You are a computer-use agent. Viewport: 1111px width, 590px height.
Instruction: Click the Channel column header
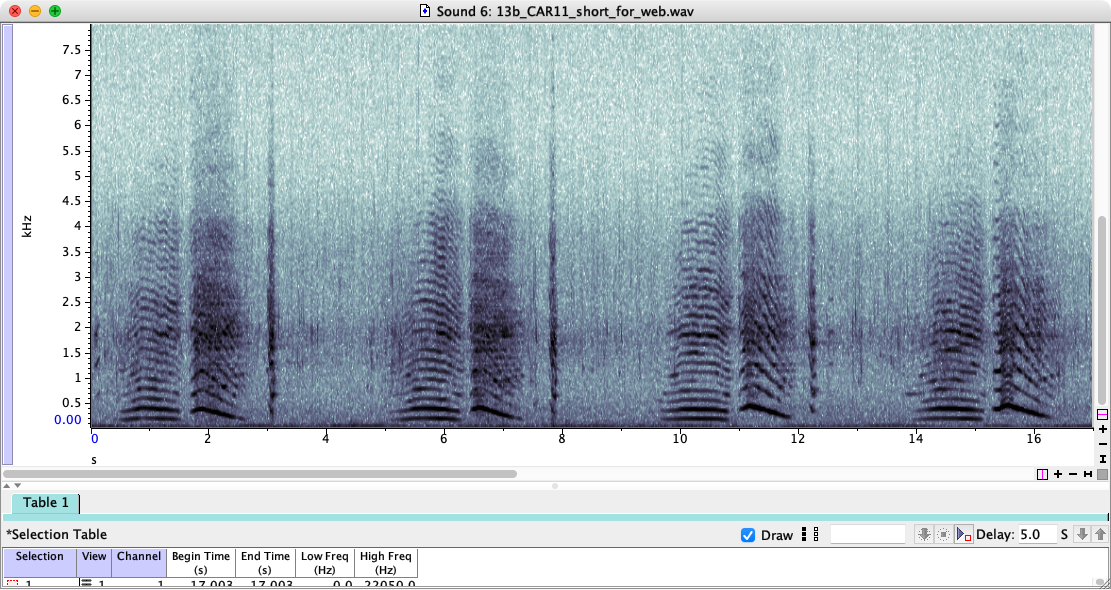[139, 562]
